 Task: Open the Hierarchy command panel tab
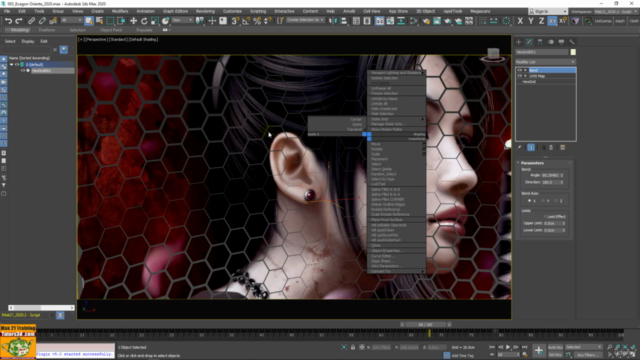540,42
